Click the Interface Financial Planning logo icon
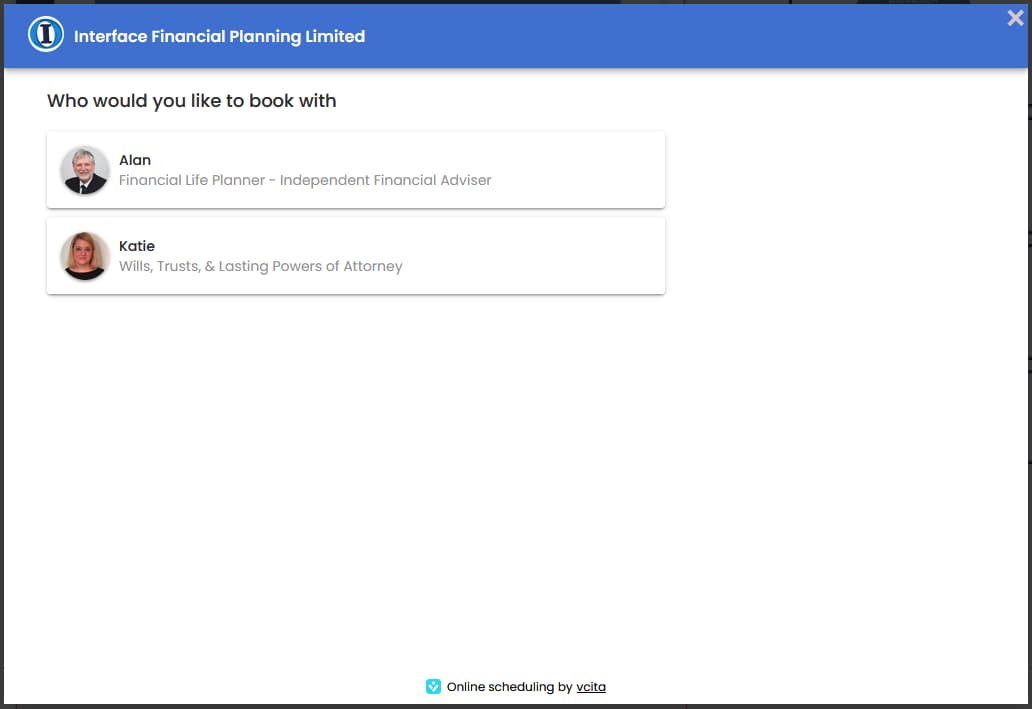 tap(46, 35)
